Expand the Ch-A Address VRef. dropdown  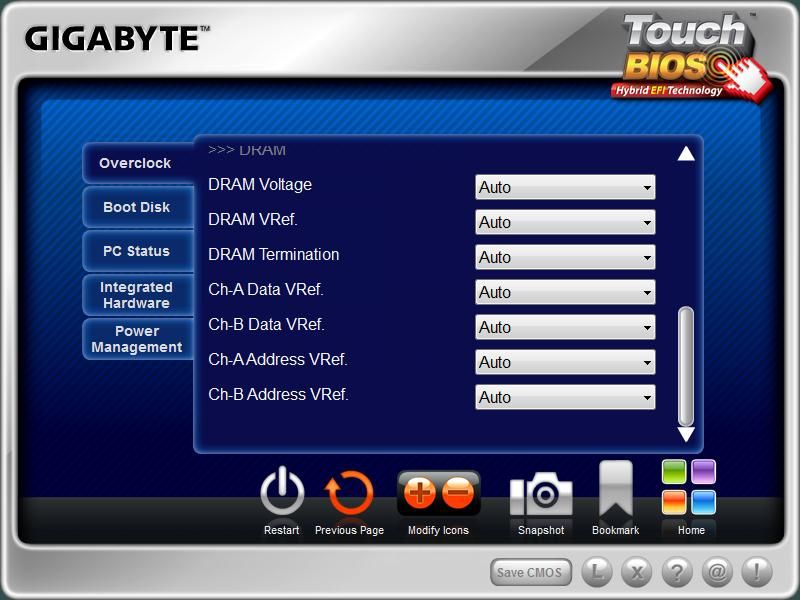click(565, 362)
